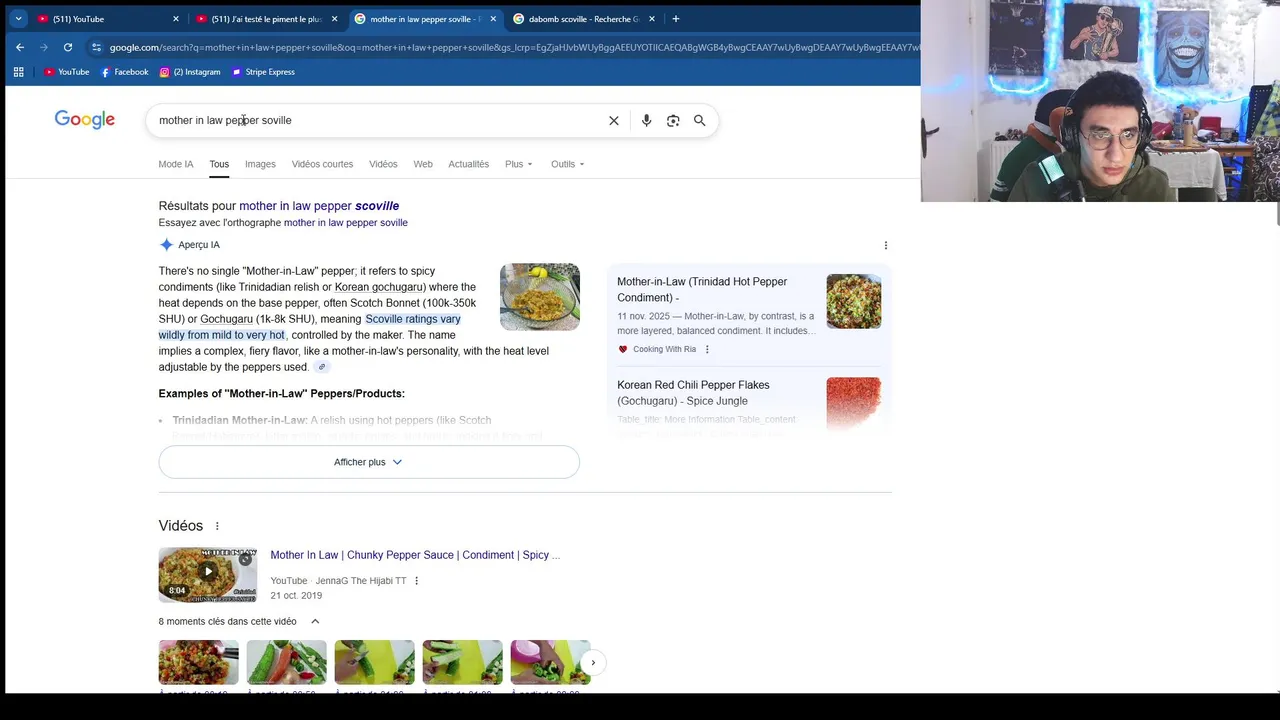The width and height of the screenshot is (1280, 720).
Task: Open Google Lens image search icon
Action: (673, 120)
